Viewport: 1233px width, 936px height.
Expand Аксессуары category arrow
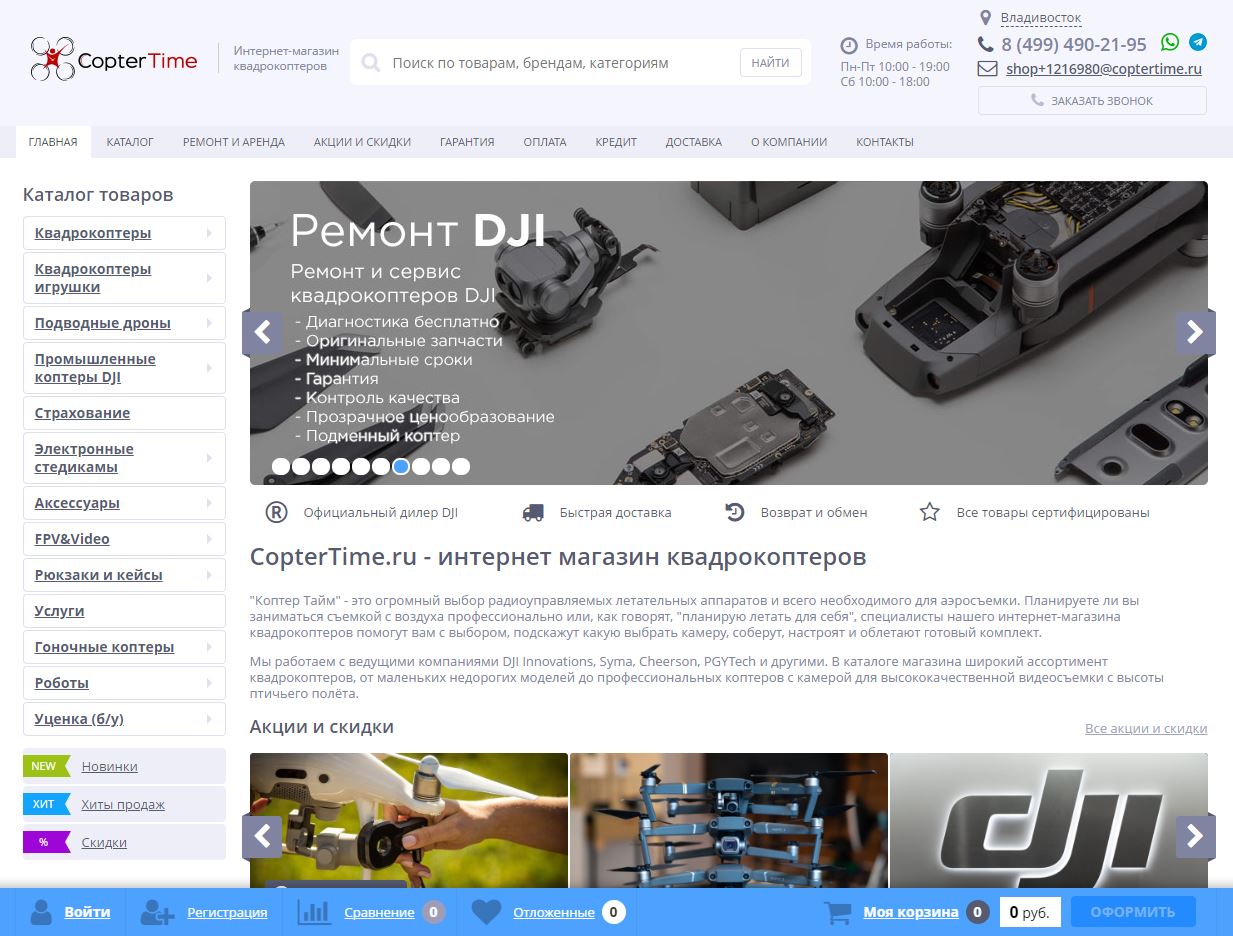209,503
